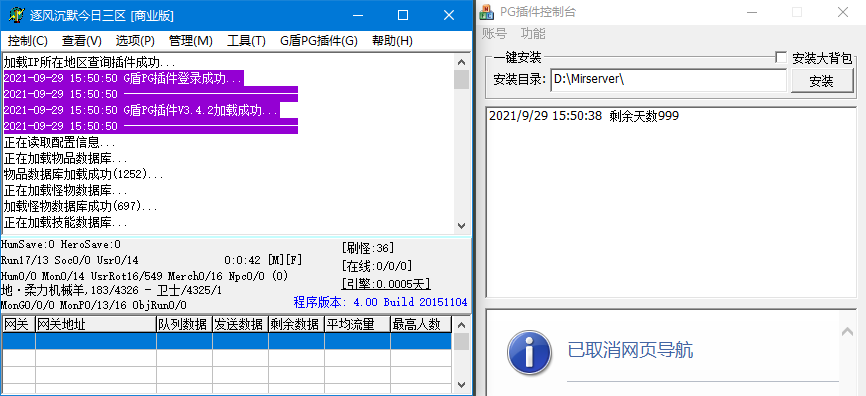Click the HumSave:0 HeroSave:0 status text
The height and width of the screenshot is (396, 866).
click(61, 244)
